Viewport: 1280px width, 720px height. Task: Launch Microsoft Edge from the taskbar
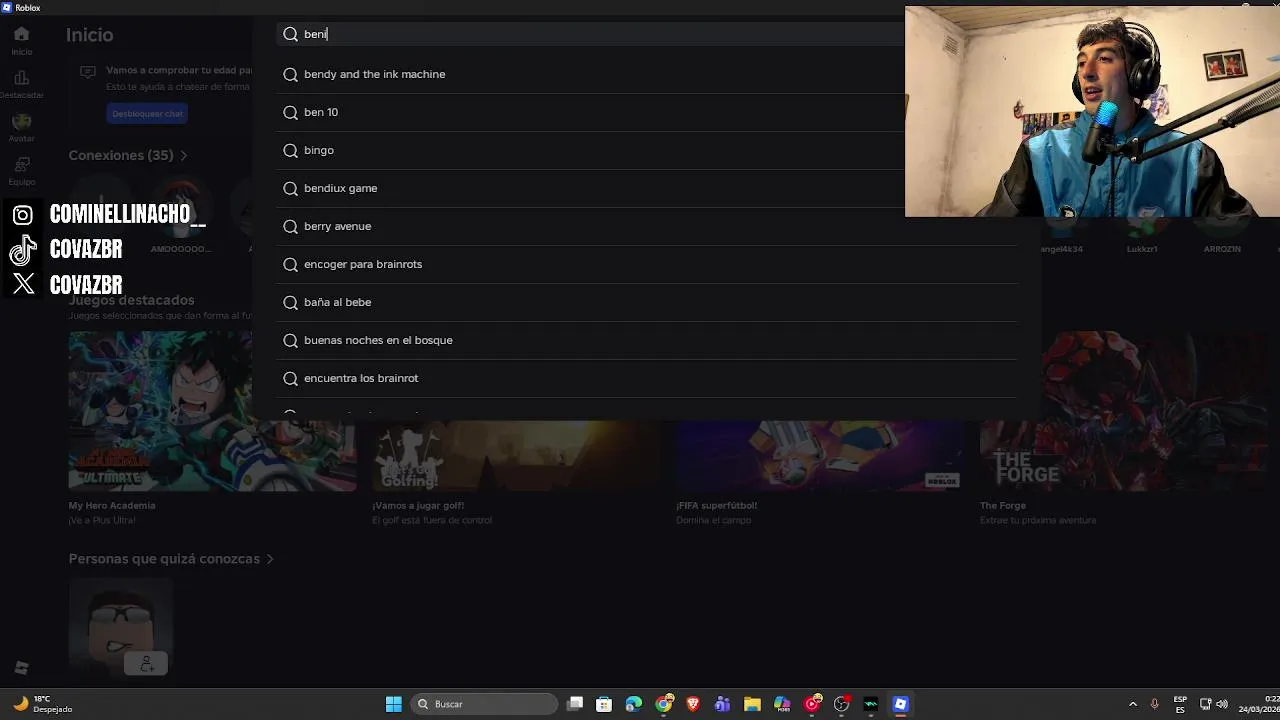(634, 704)
